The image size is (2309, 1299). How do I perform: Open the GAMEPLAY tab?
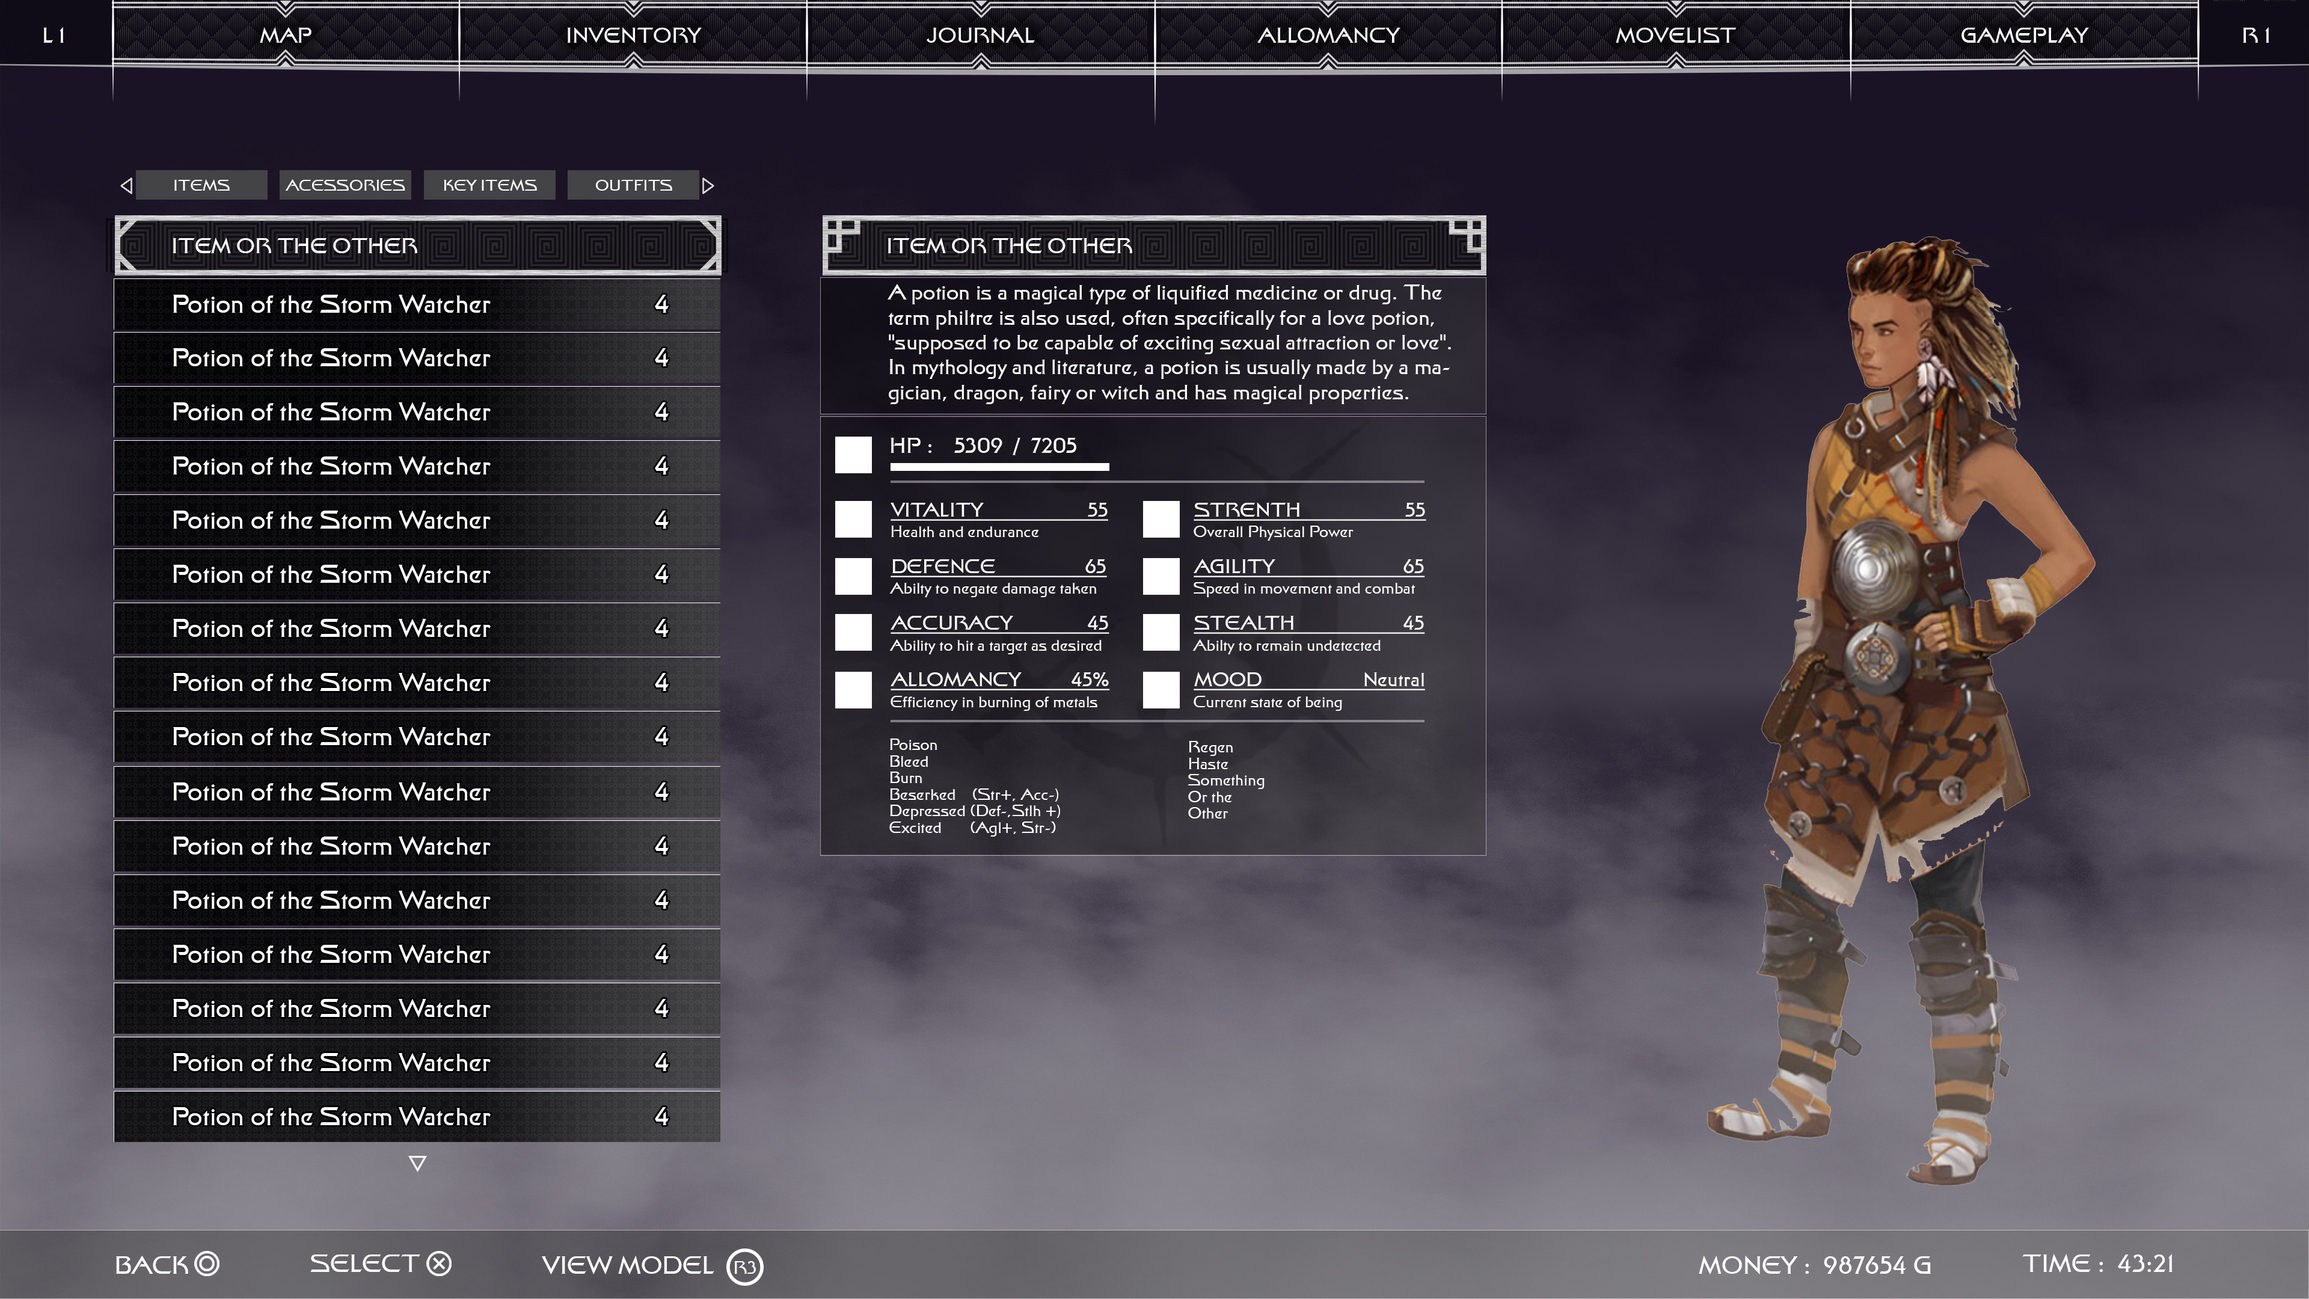pos(2024,35)
